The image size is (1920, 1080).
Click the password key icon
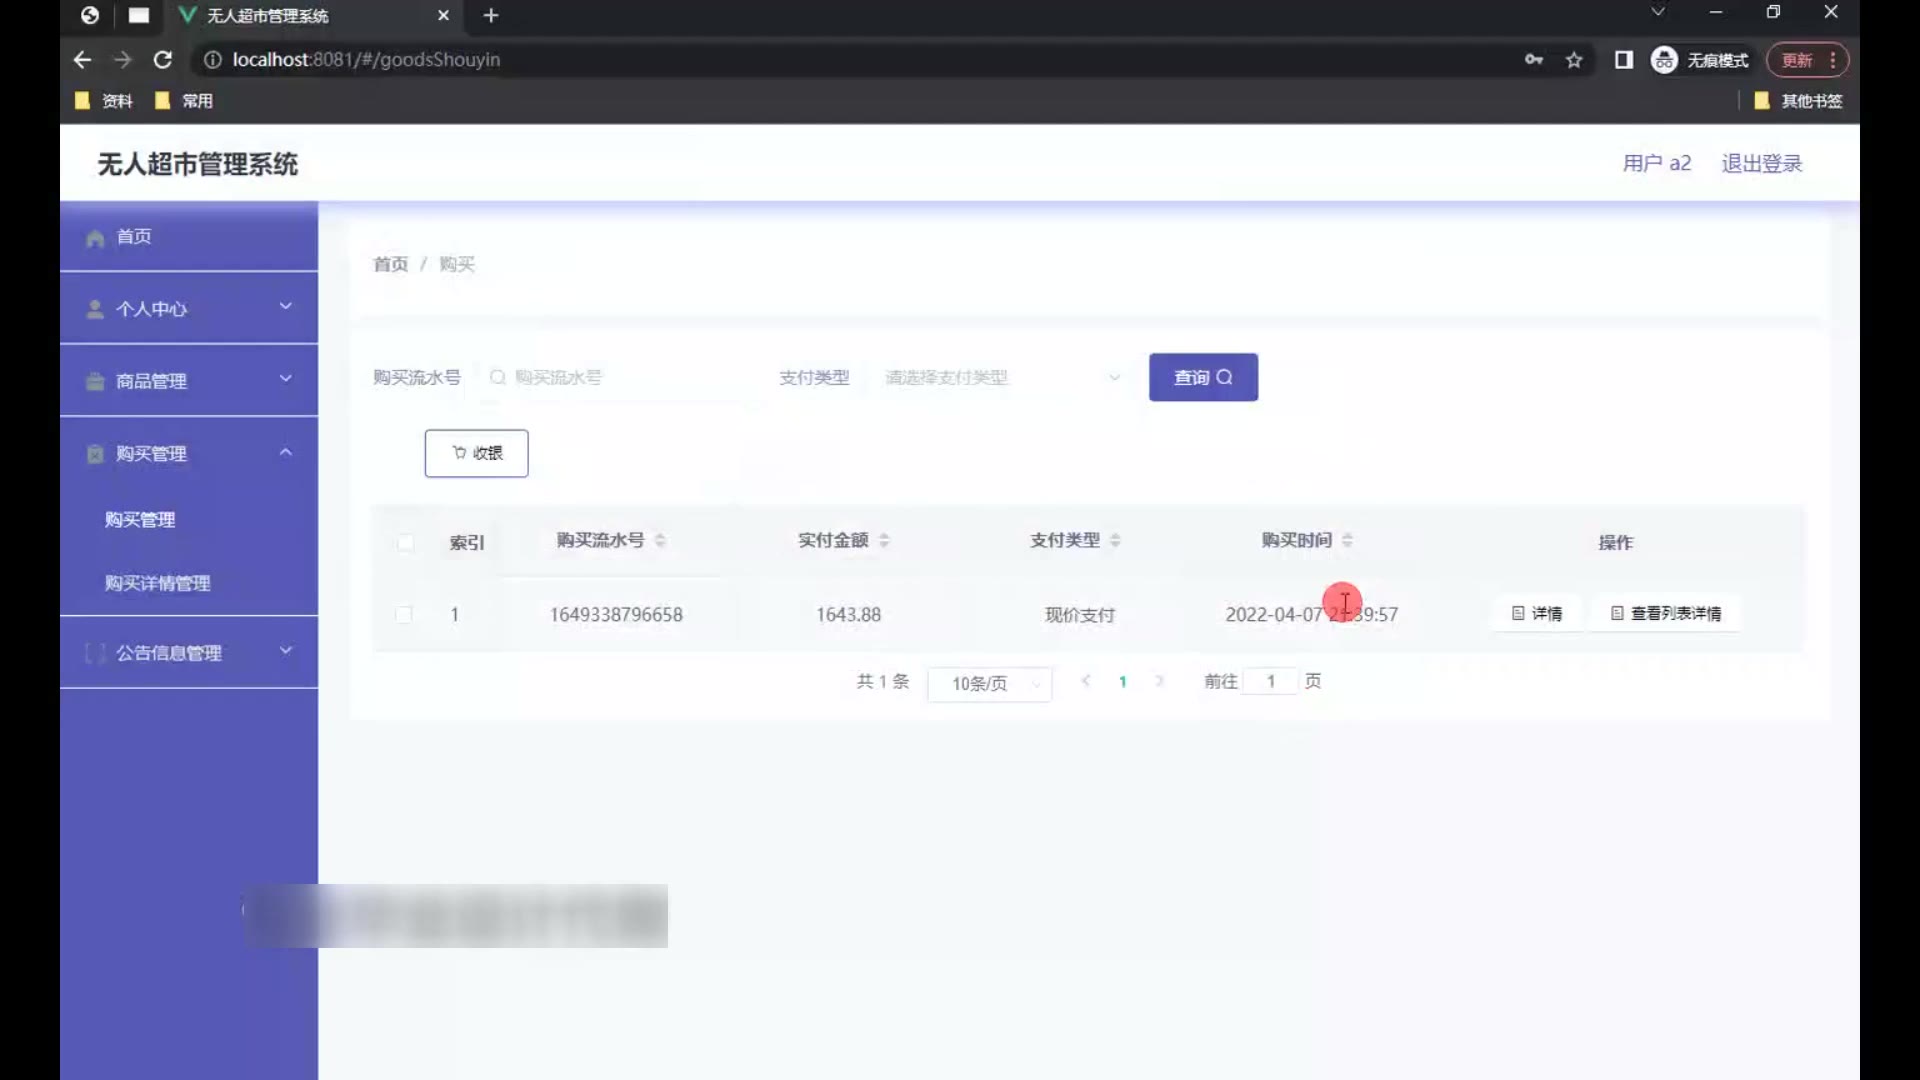[1533, 60]
